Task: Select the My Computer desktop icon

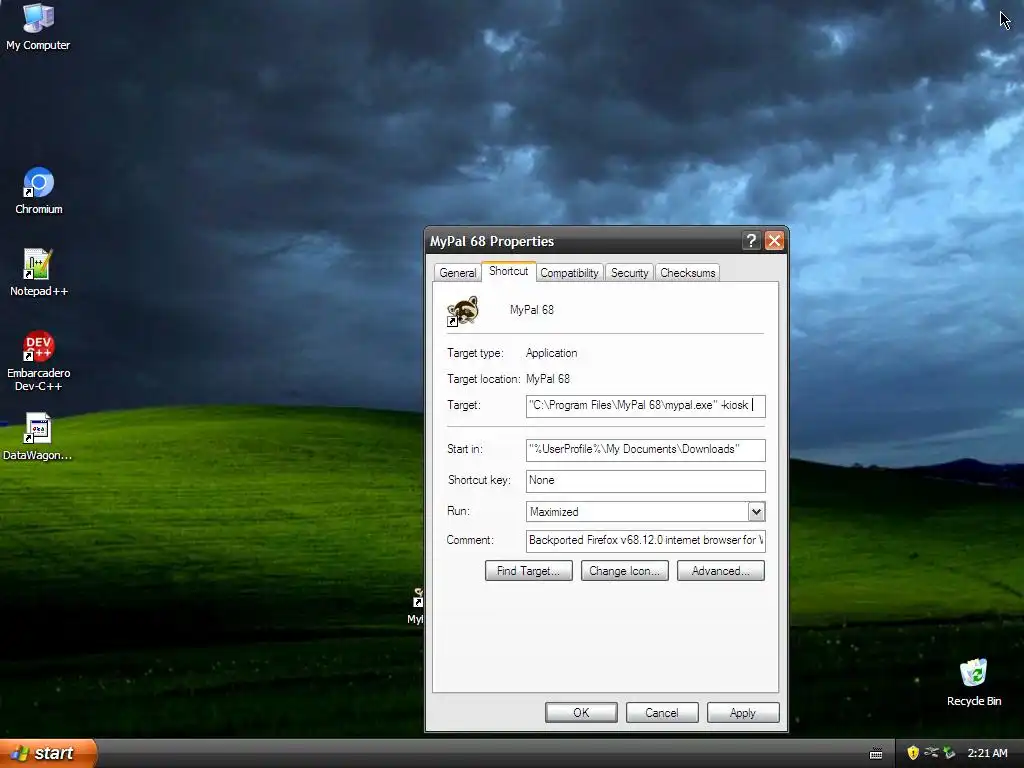Action: [x=38, y=26]
